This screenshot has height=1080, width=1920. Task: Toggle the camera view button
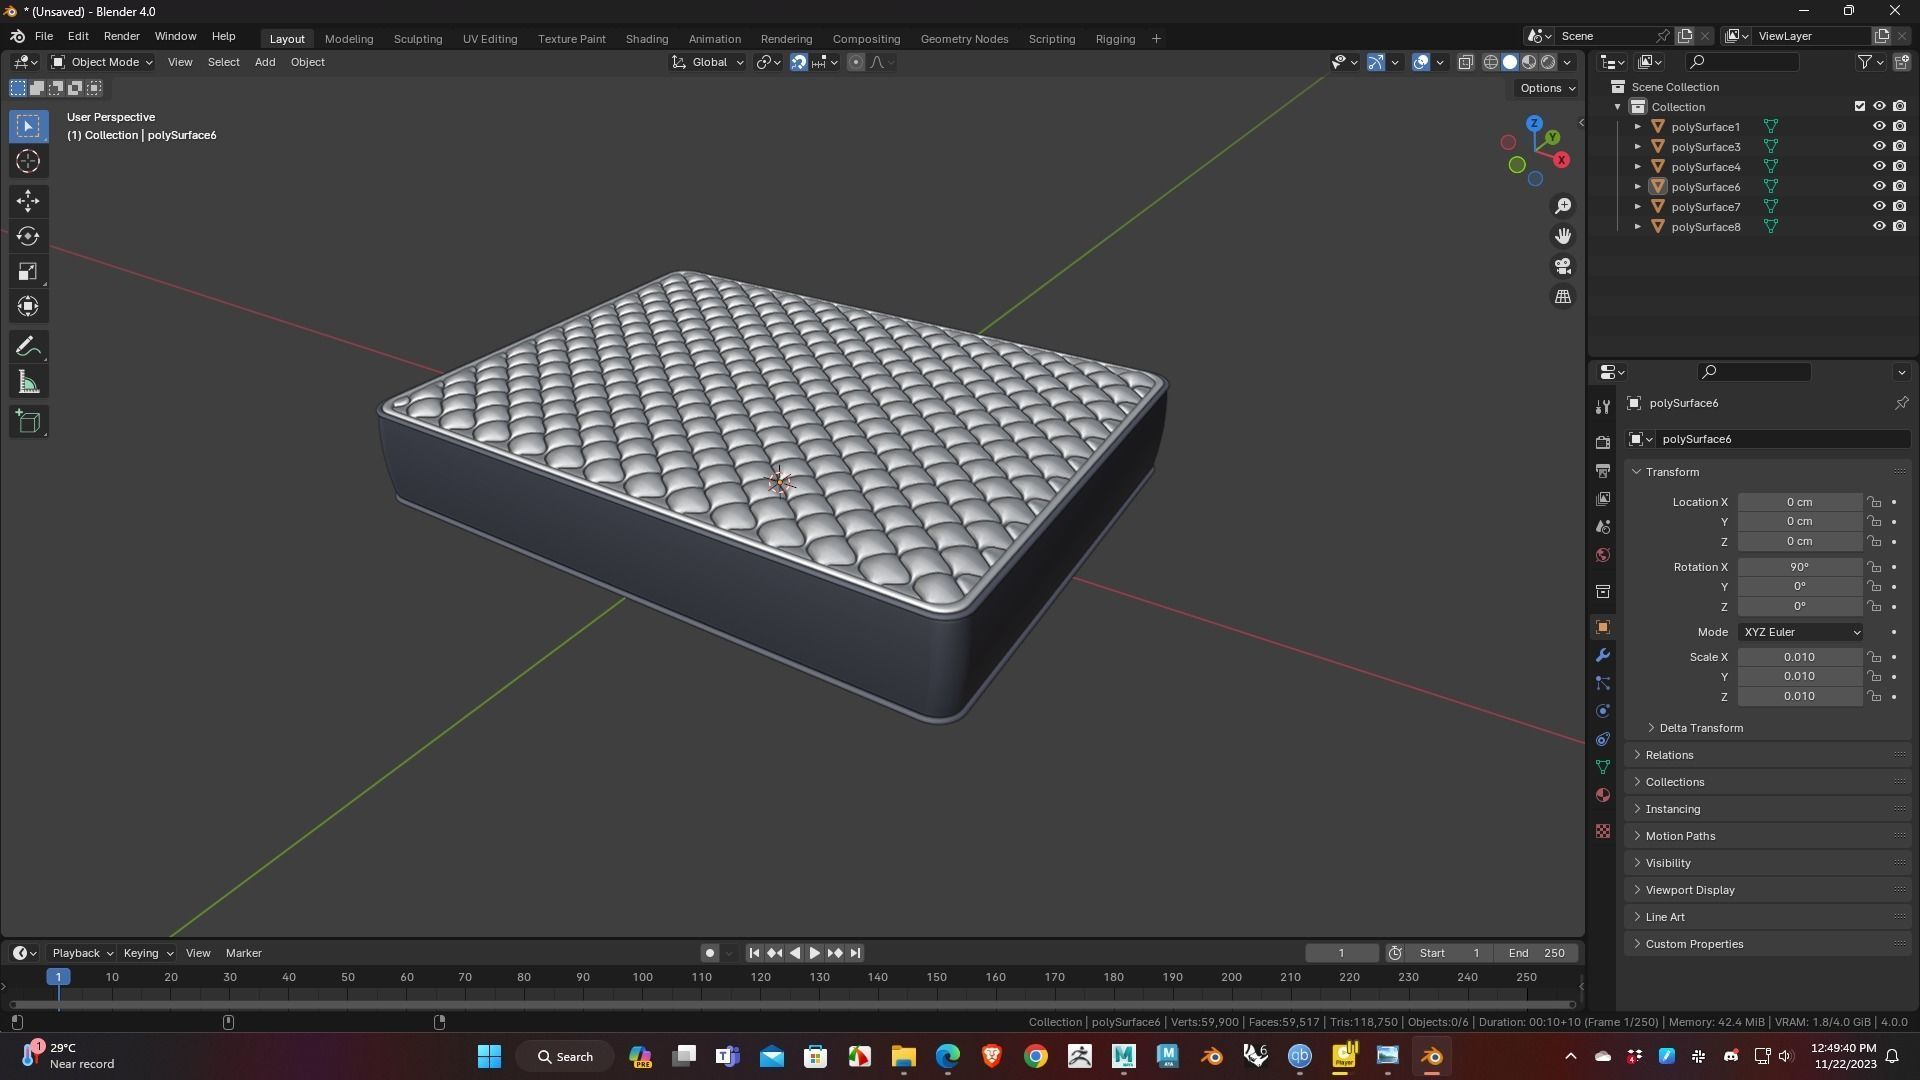(x=1563, y=266)
